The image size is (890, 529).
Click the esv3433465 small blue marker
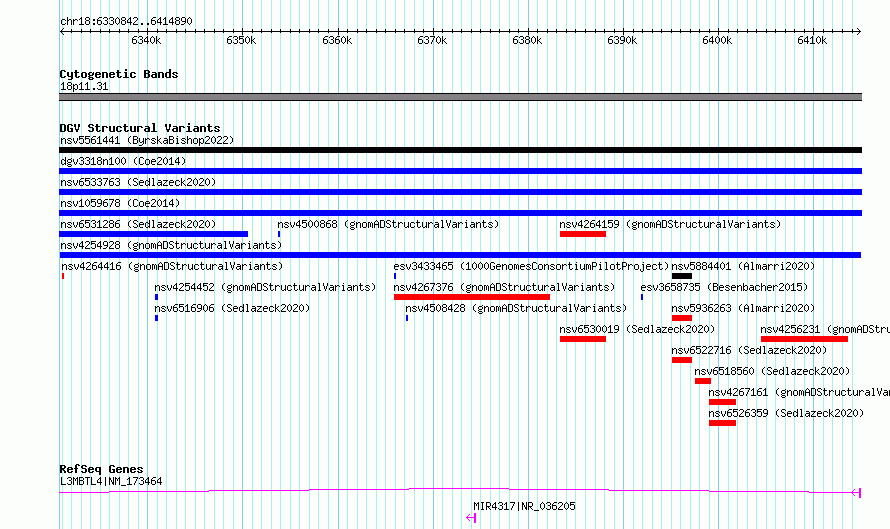(395, 276)
